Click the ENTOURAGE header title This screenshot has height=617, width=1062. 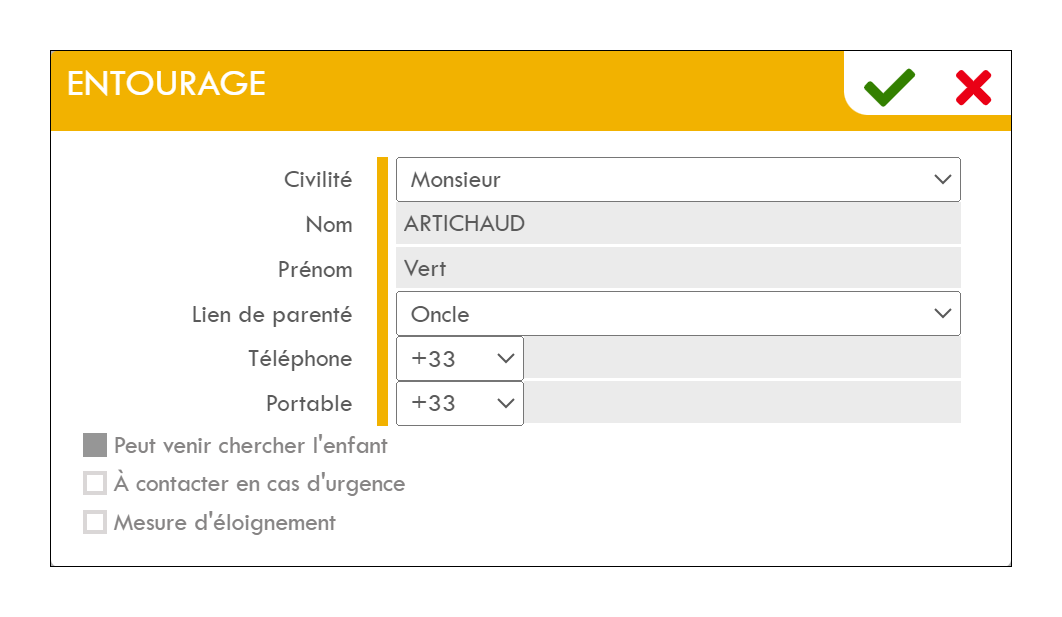tap(166, 84)
